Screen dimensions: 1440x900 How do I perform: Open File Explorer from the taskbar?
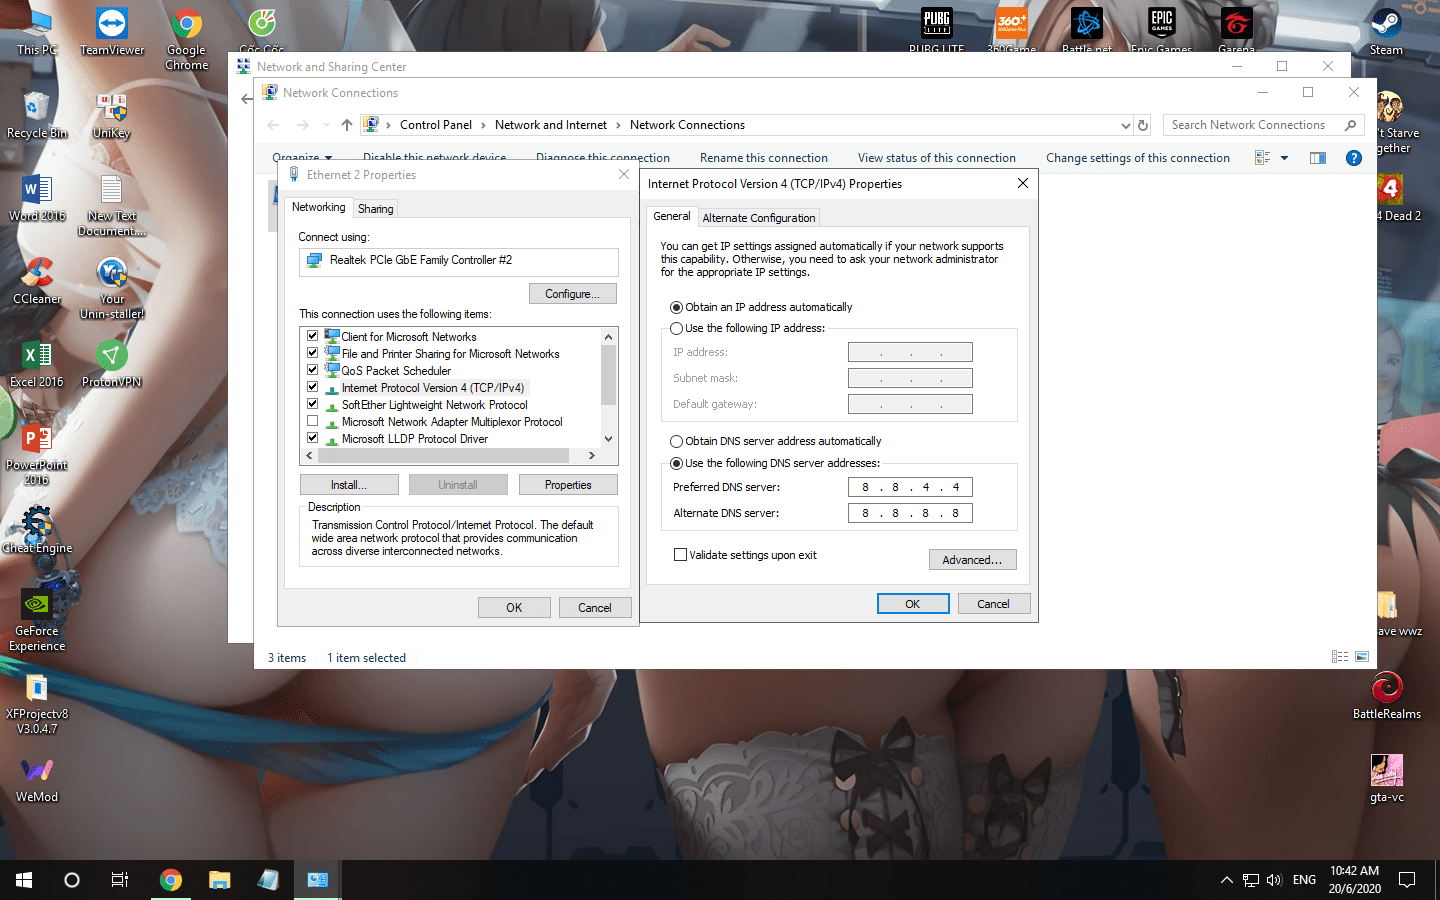coord(220,880)
